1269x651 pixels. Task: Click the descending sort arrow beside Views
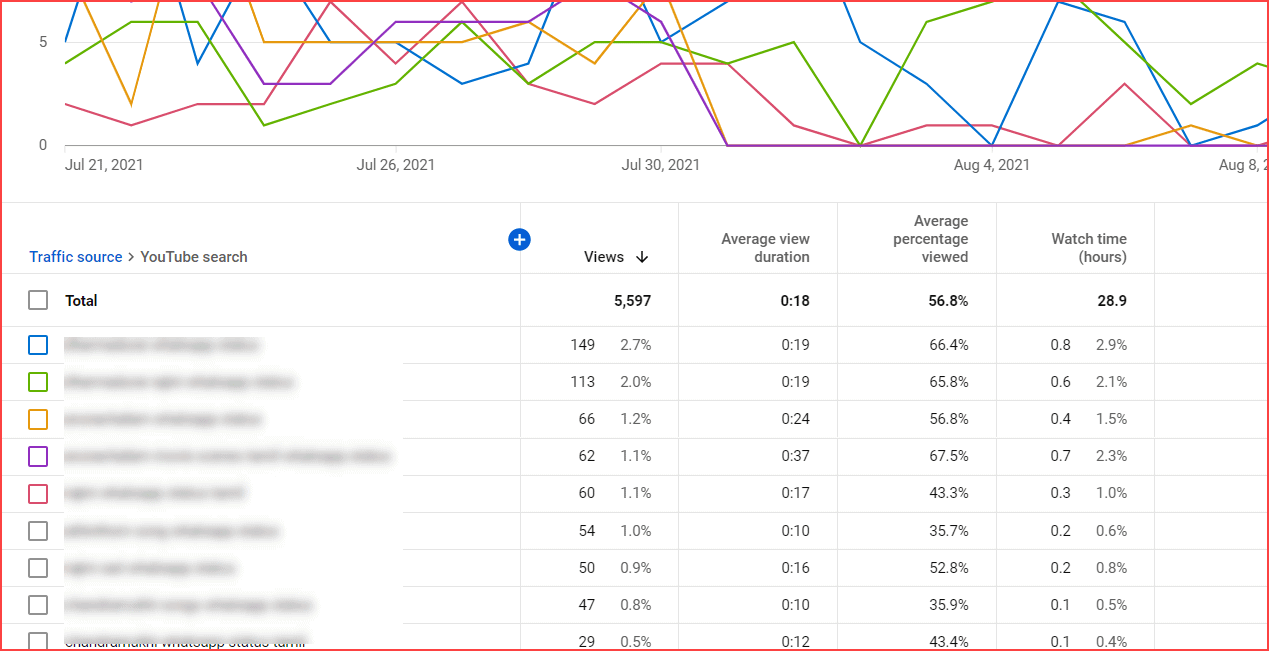[x=644, y=257]
